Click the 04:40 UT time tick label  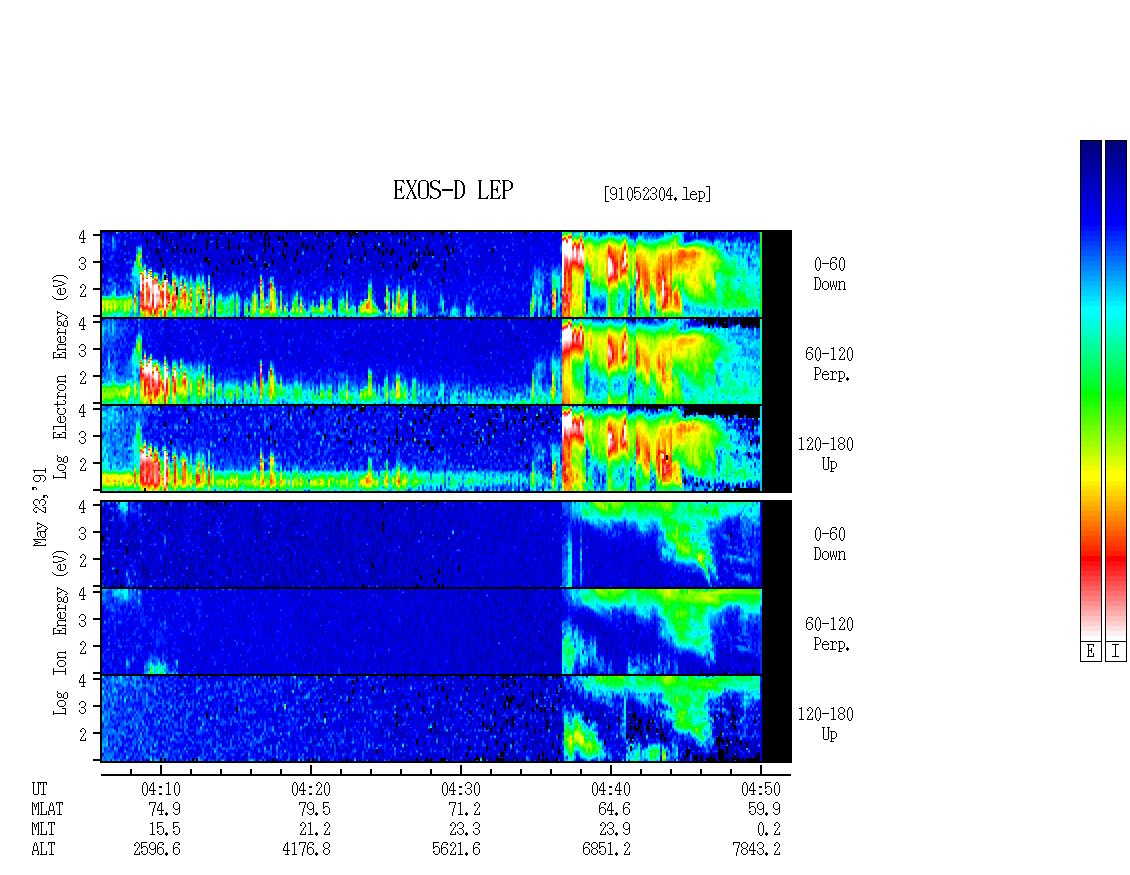pyautogui.click(x=610, y=789)
